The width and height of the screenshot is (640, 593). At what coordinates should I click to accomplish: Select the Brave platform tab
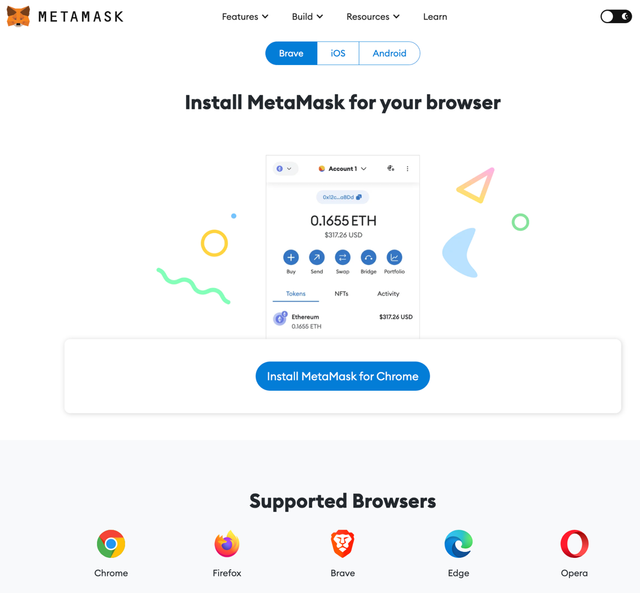(x=291, y=53)
